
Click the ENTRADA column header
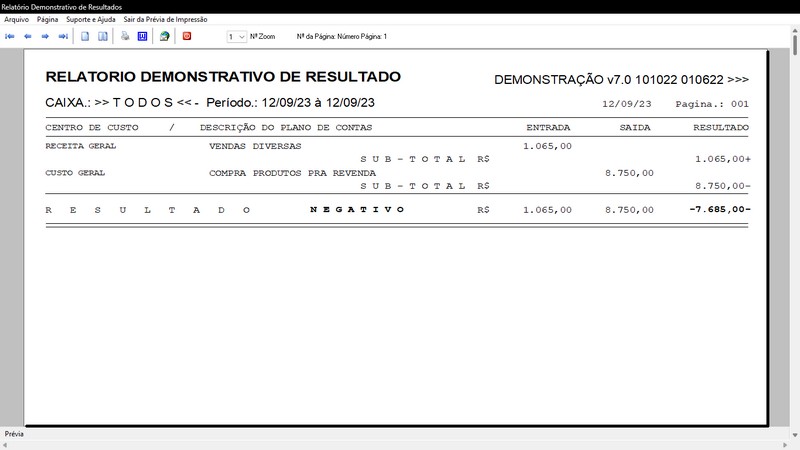coord(548,128)
